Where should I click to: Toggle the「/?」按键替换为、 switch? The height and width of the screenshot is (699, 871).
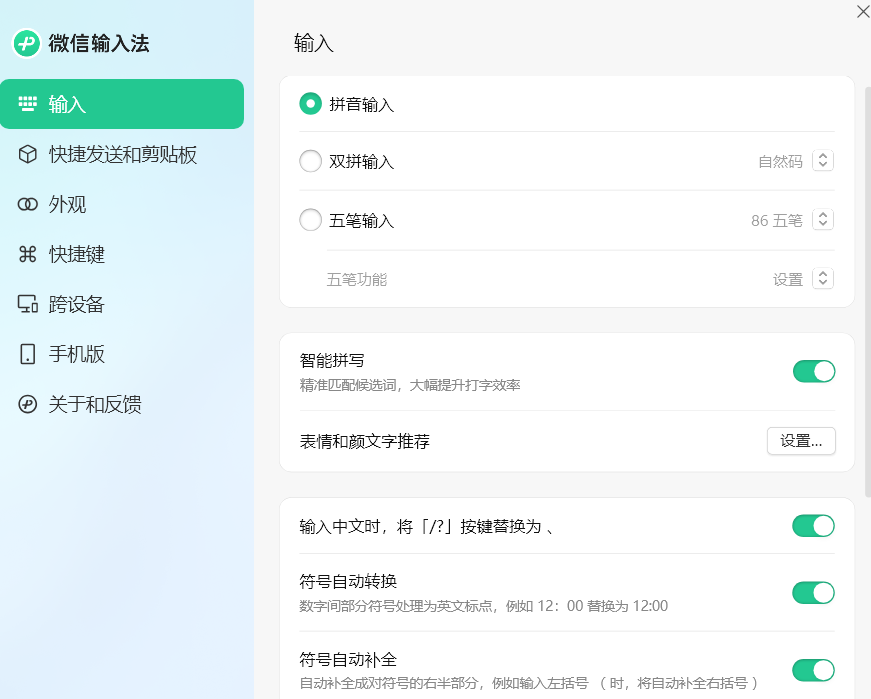pos(814,526)
